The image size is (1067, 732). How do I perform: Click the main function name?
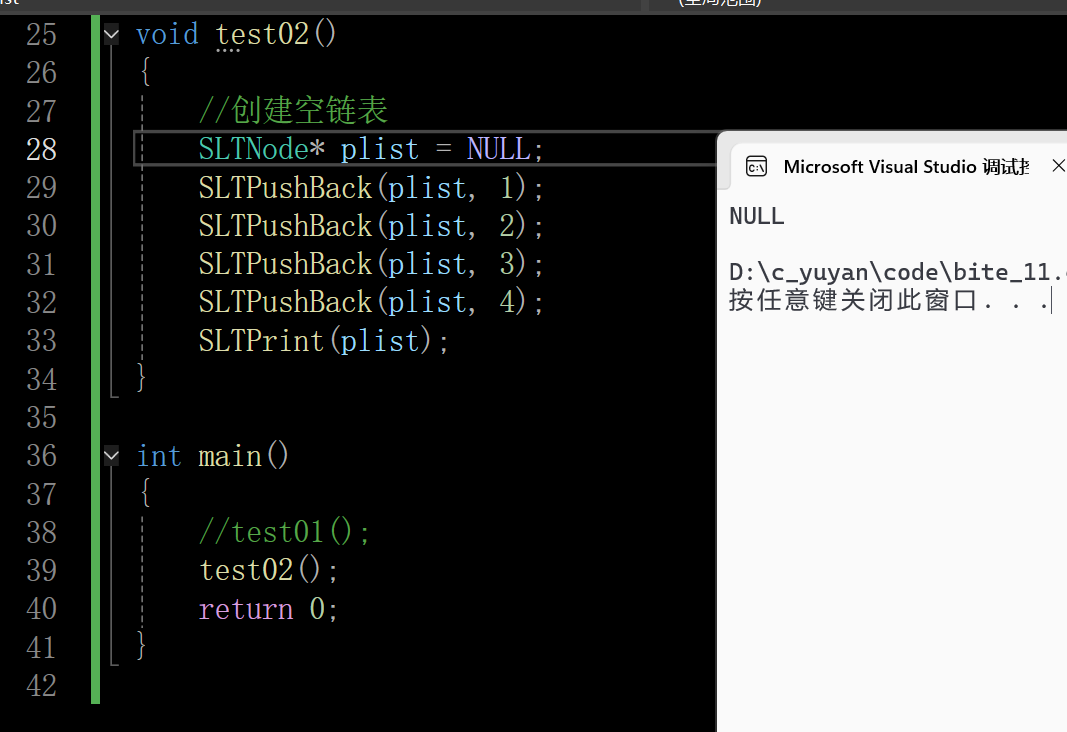pos(231,456)
